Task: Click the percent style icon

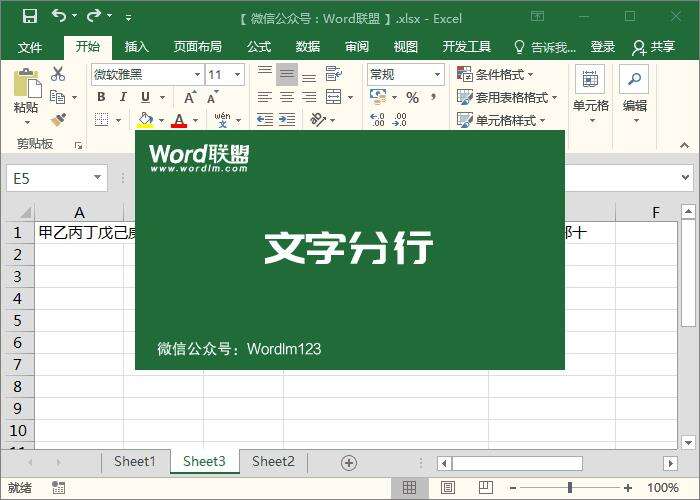Action: click(412, 97)
